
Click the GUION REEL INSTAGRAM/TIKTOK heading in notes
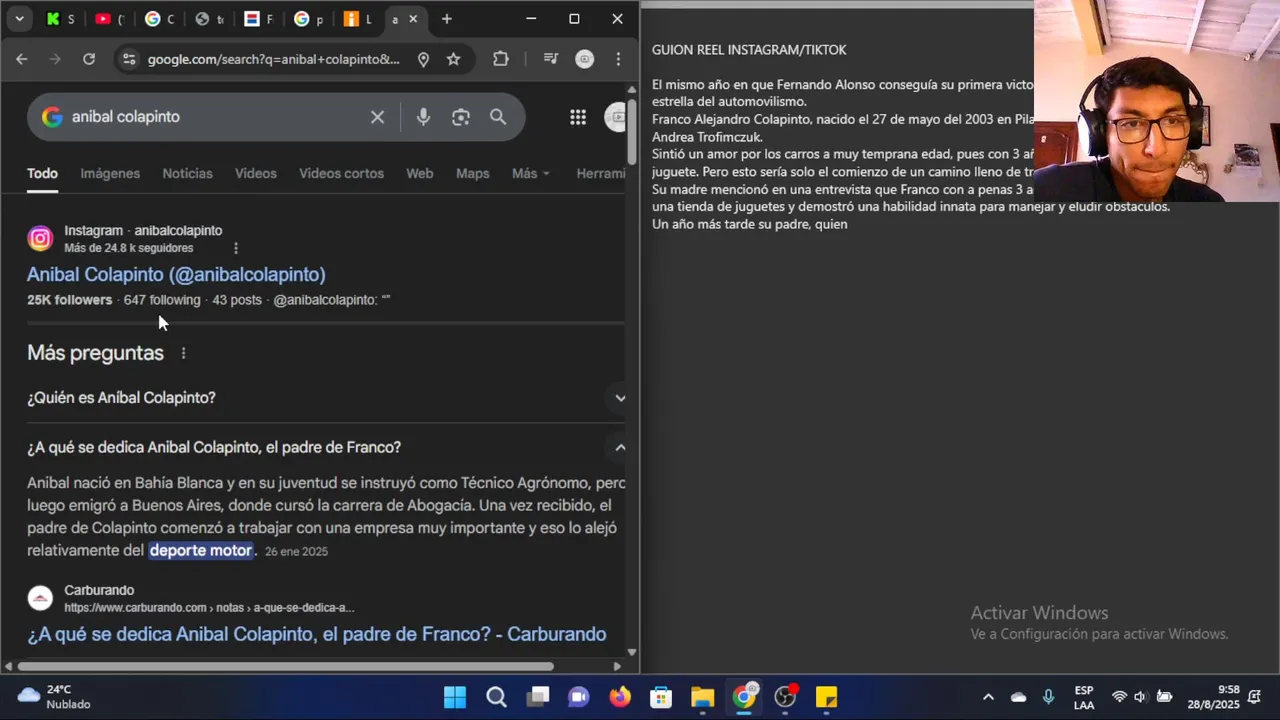[x=749, y=50]
